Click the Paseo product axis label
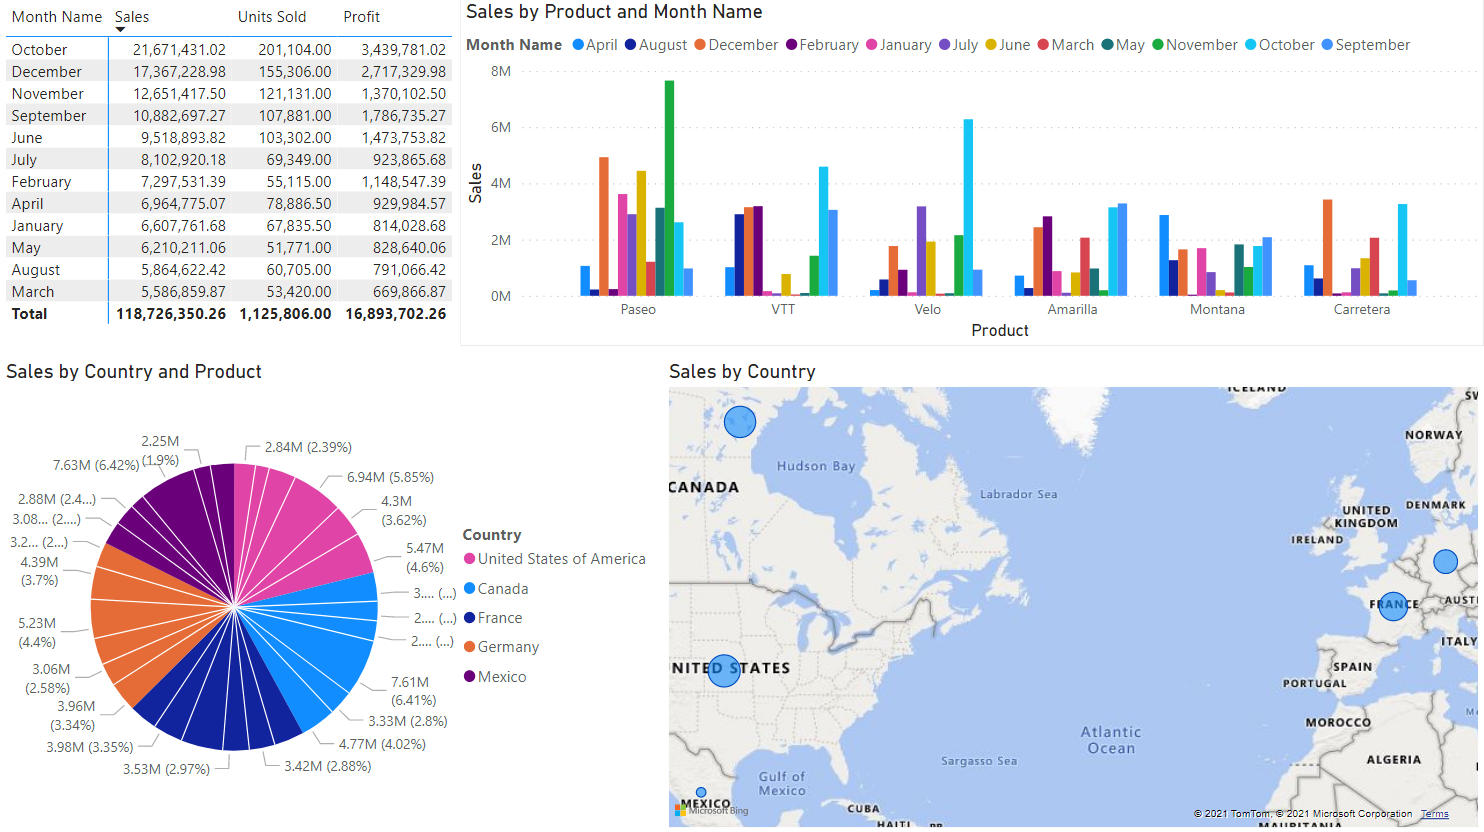 638,309
